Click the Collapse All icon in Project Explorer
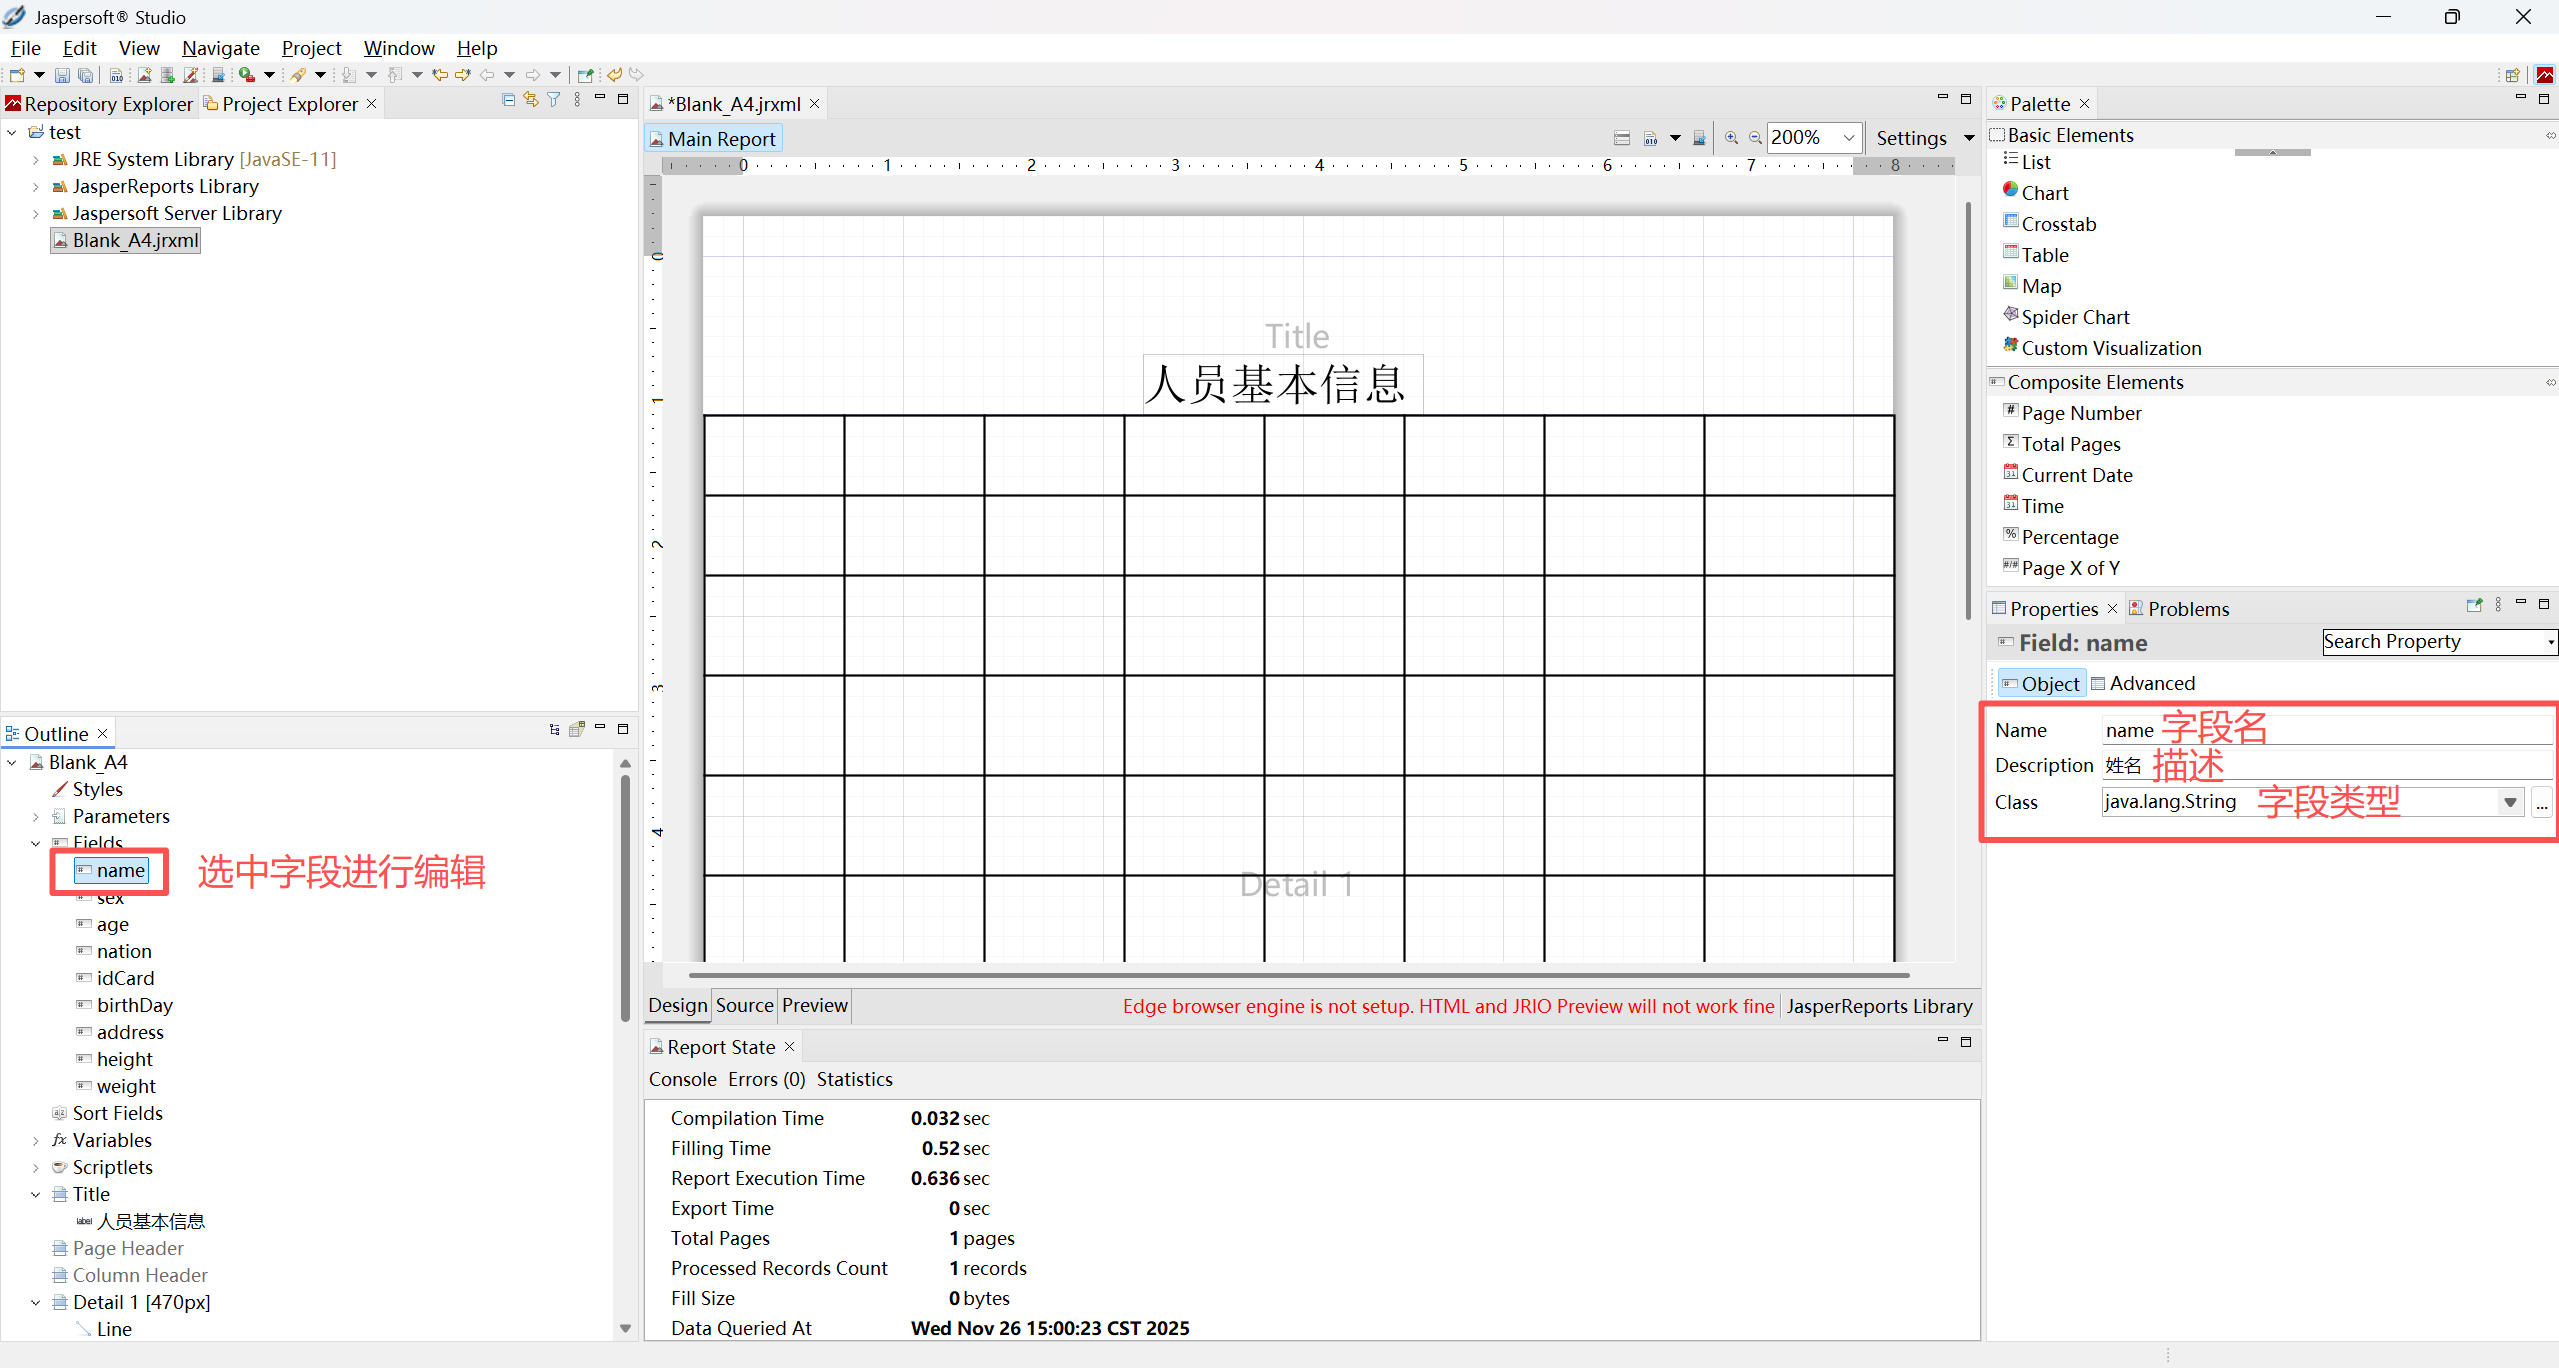The image size is (2559, 1368). point(508,100)
